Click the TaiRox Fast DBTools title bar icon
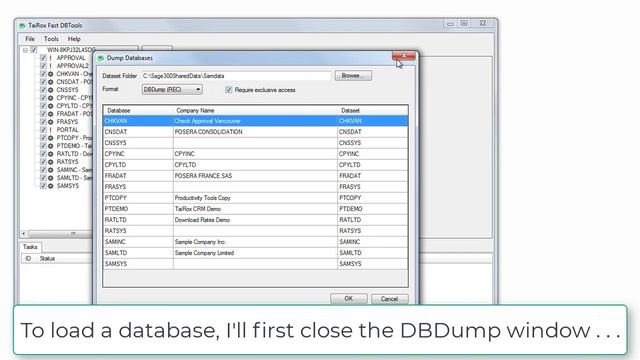 22,25
